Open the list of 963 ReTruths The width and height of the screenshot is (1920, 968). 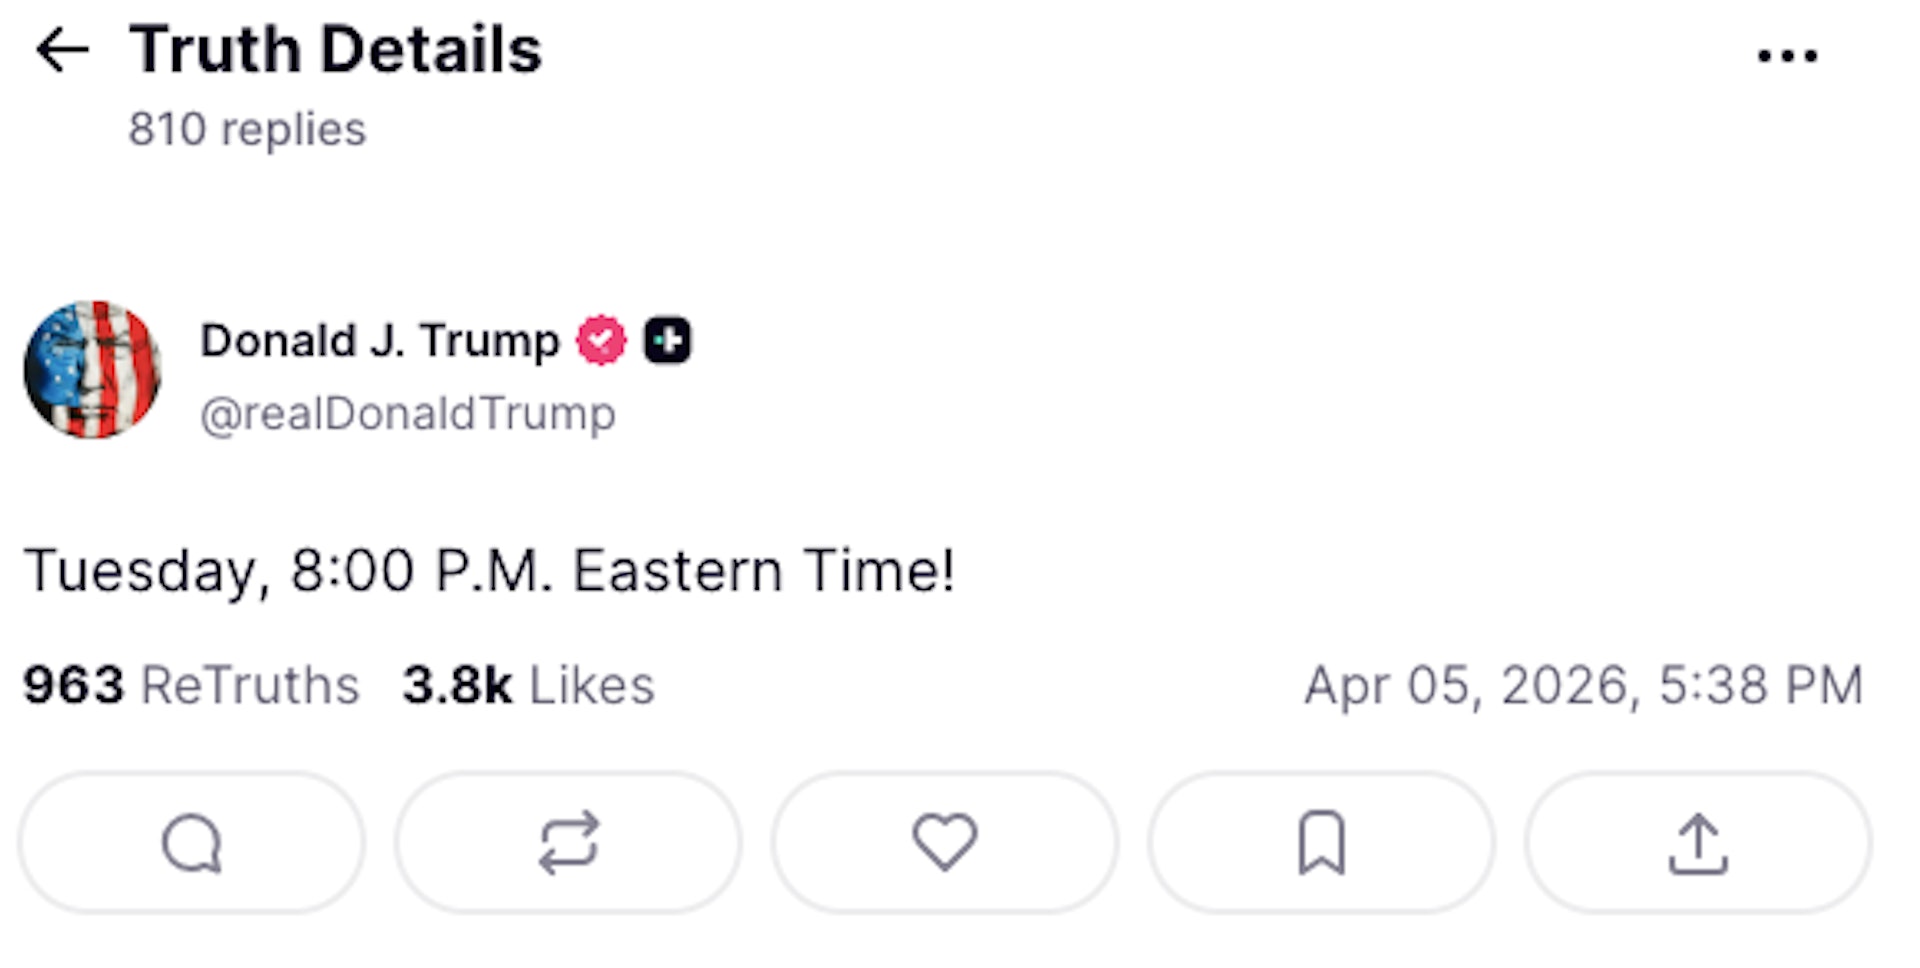192,685
